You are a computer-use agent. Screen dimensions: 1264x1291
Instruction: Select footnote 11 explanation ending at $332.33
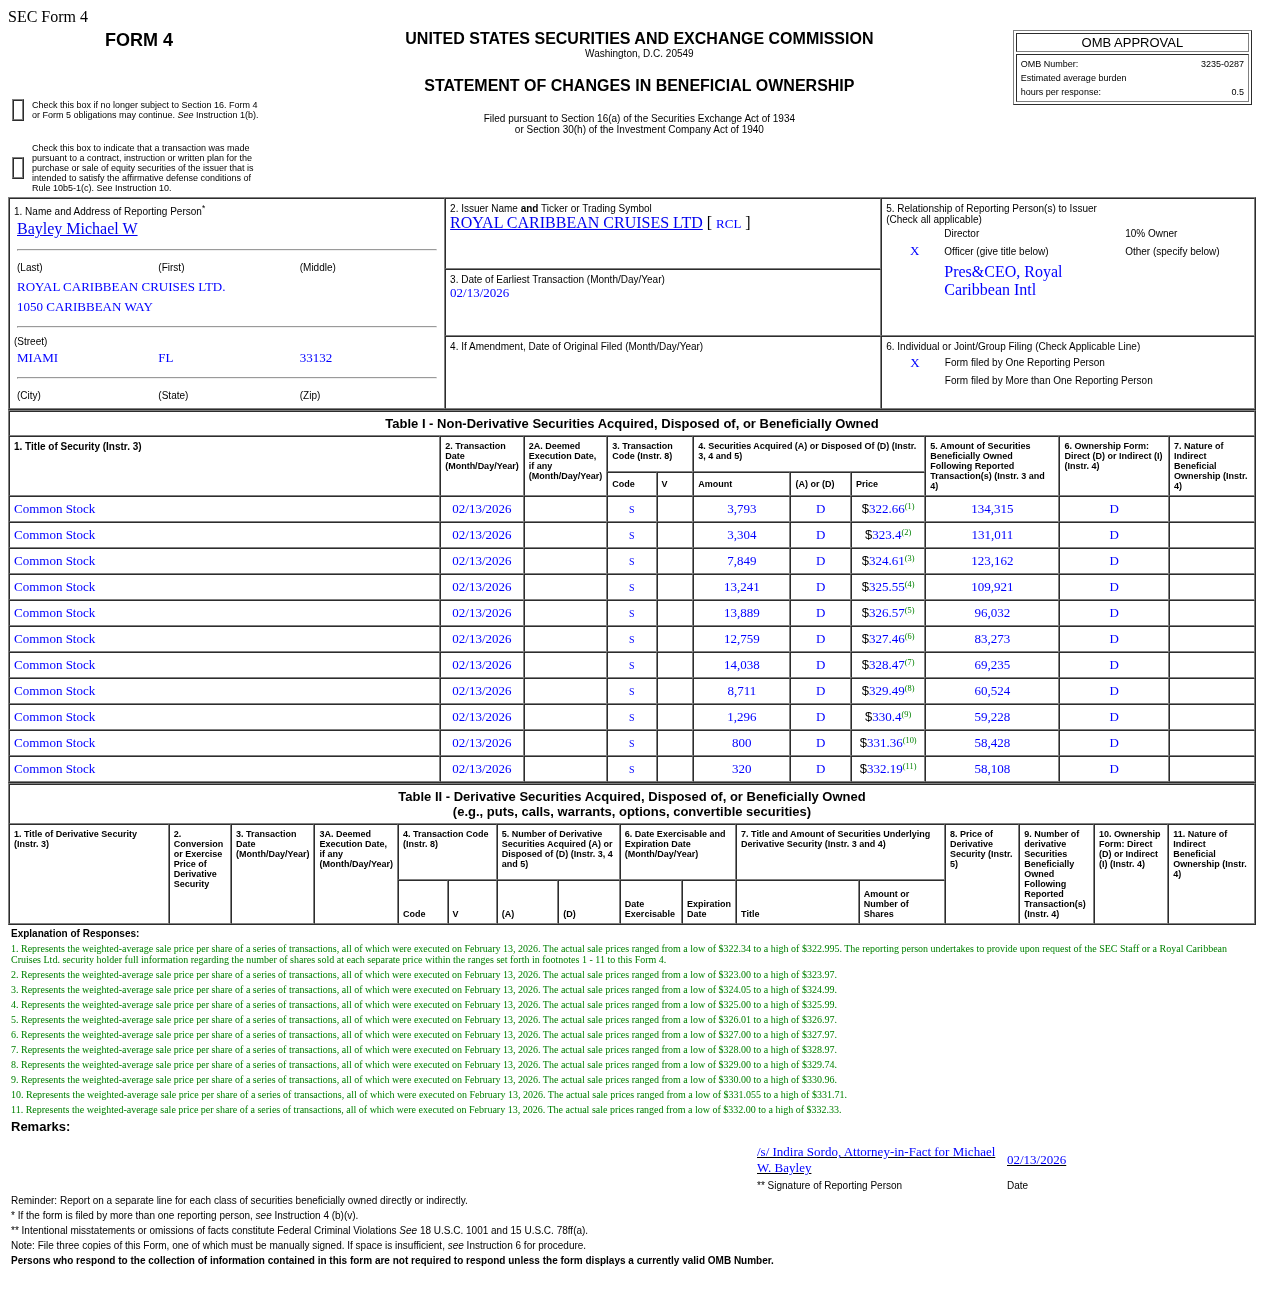426,1110
